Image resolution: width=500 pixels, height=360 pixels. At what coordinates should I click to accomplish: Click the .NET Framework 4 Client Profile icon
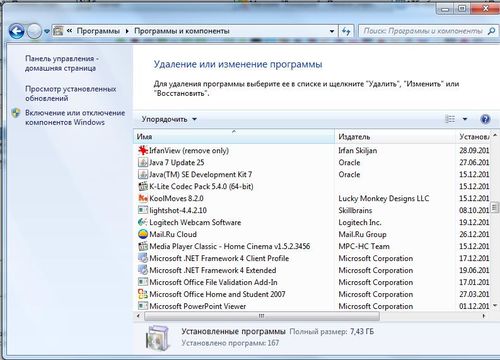143,258
